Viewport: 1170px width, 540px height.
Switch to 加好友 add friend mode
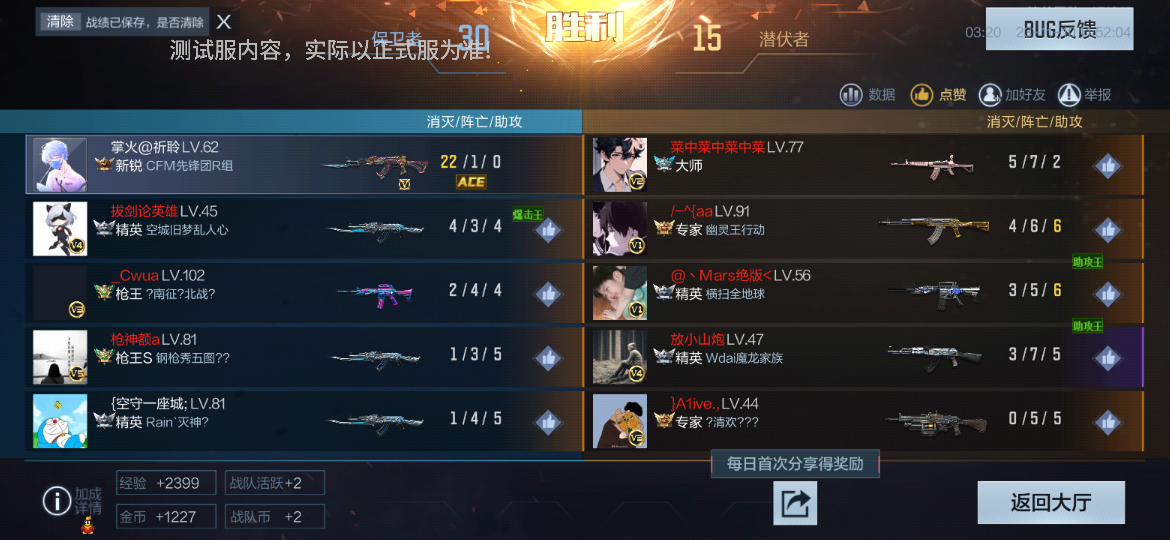click(x=1013, y=95)
